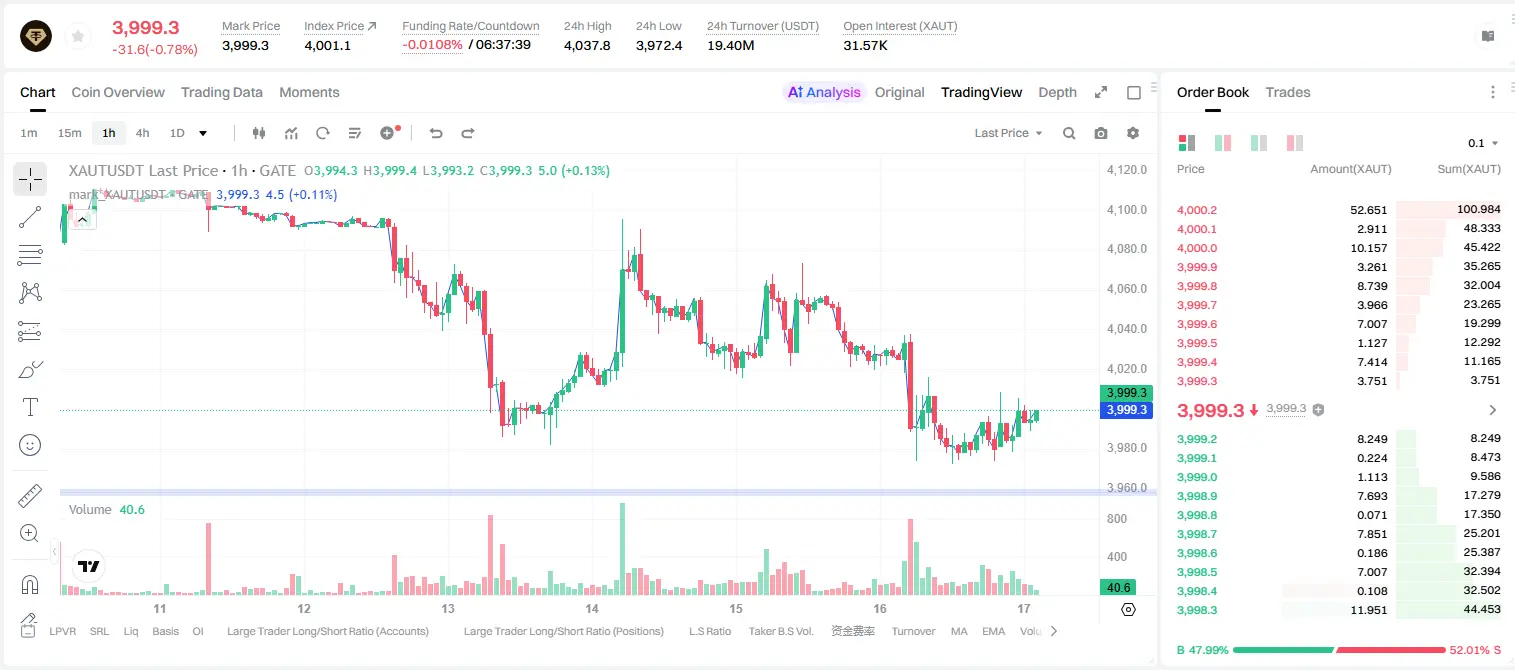The image size is (1515, 670).
Task: Show only sell orders in order book
Action: coord(1295,143)
